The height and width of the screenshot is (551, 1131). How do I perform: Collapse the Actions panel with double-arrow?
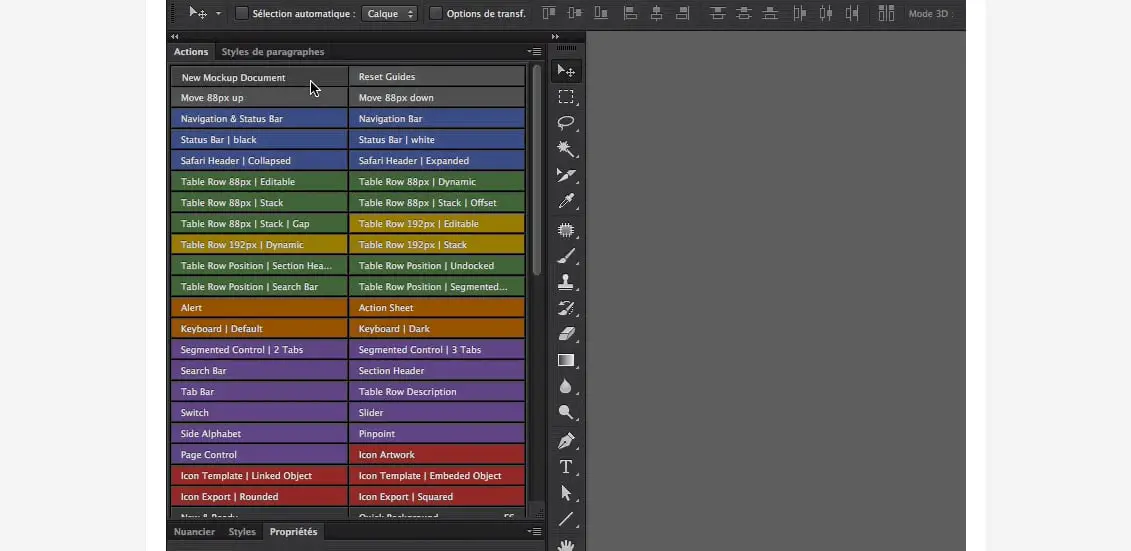point(175,36)
